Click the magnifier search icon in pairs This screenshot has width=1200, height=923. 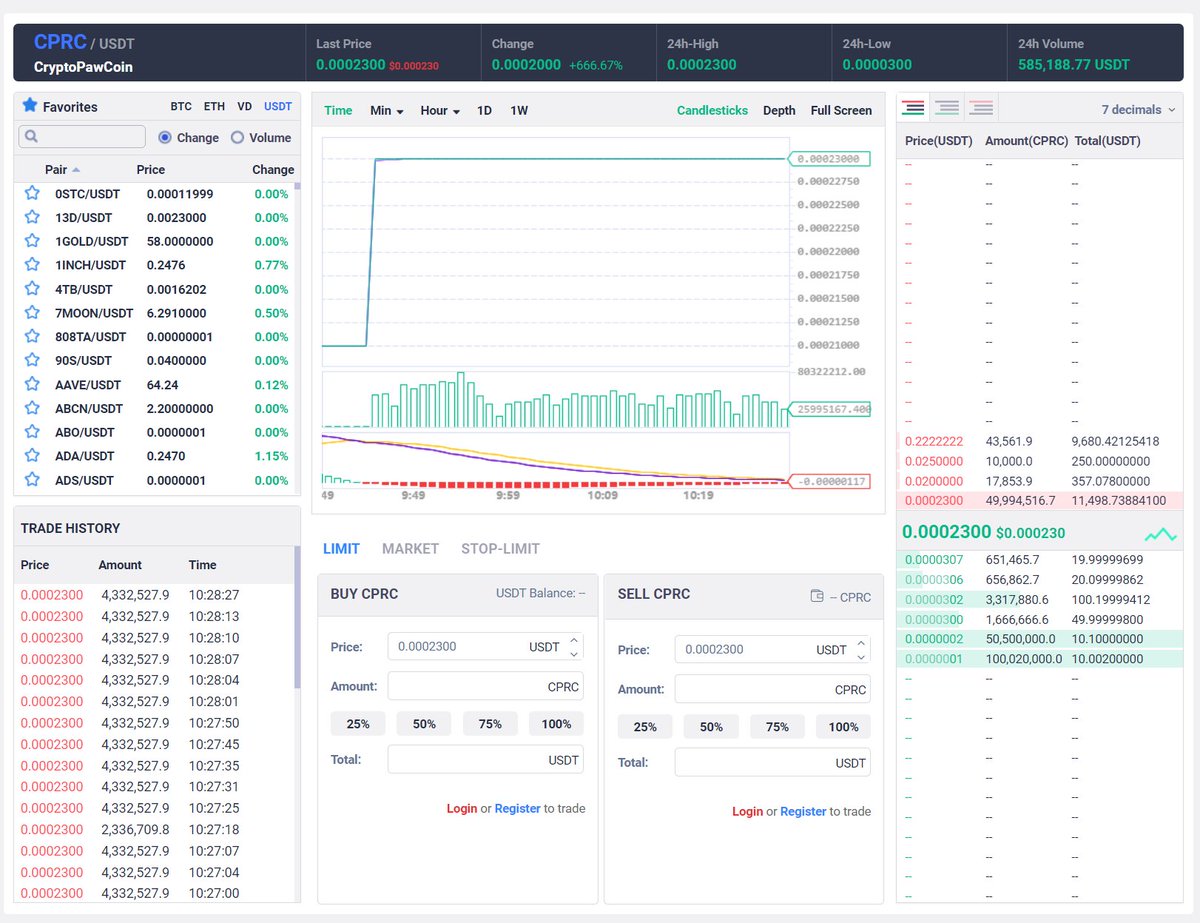(x=31, y=137)
